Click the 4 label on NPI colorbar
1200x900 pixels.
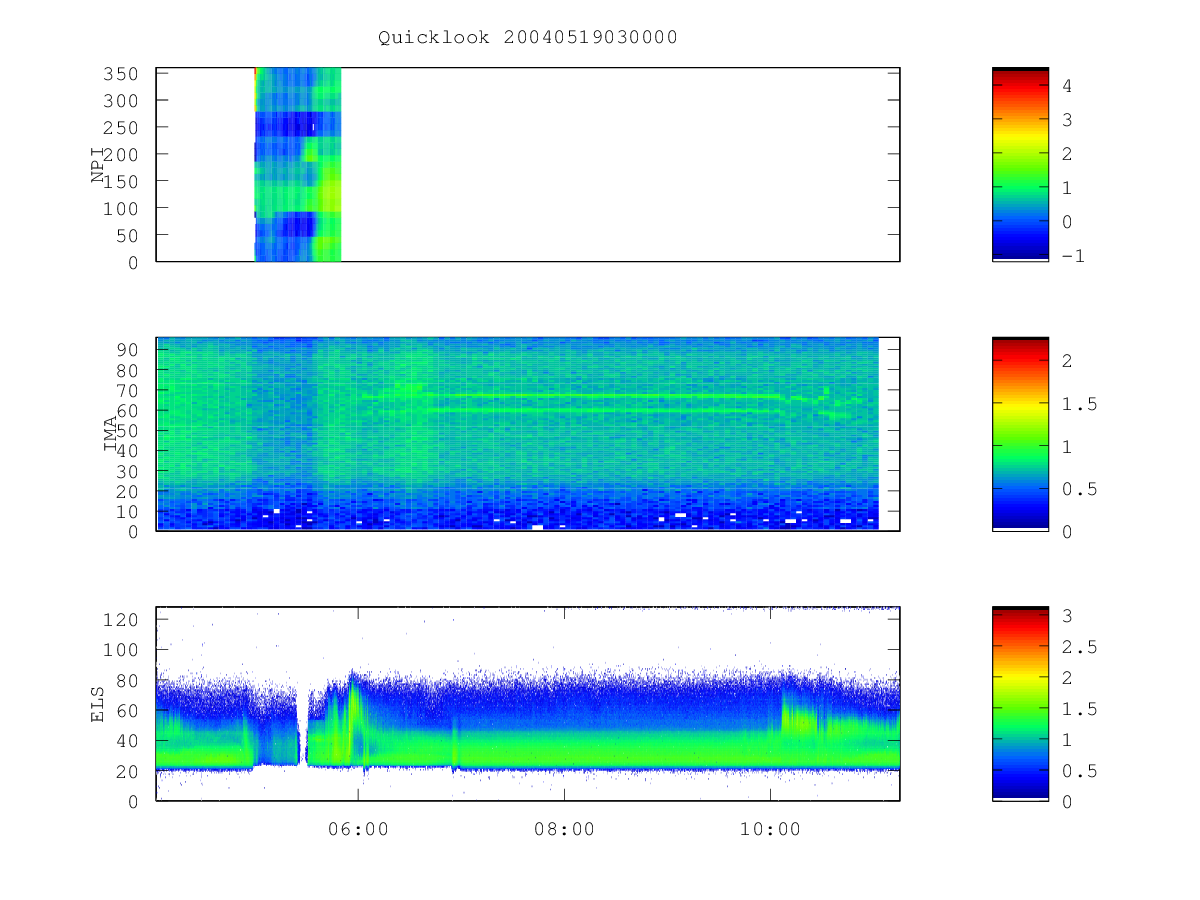(x=1067, y=86)
